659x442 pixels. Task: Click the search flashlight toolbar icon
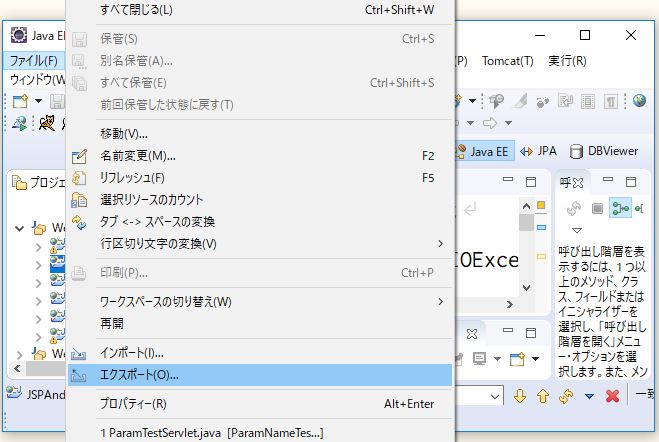(496, 101)
